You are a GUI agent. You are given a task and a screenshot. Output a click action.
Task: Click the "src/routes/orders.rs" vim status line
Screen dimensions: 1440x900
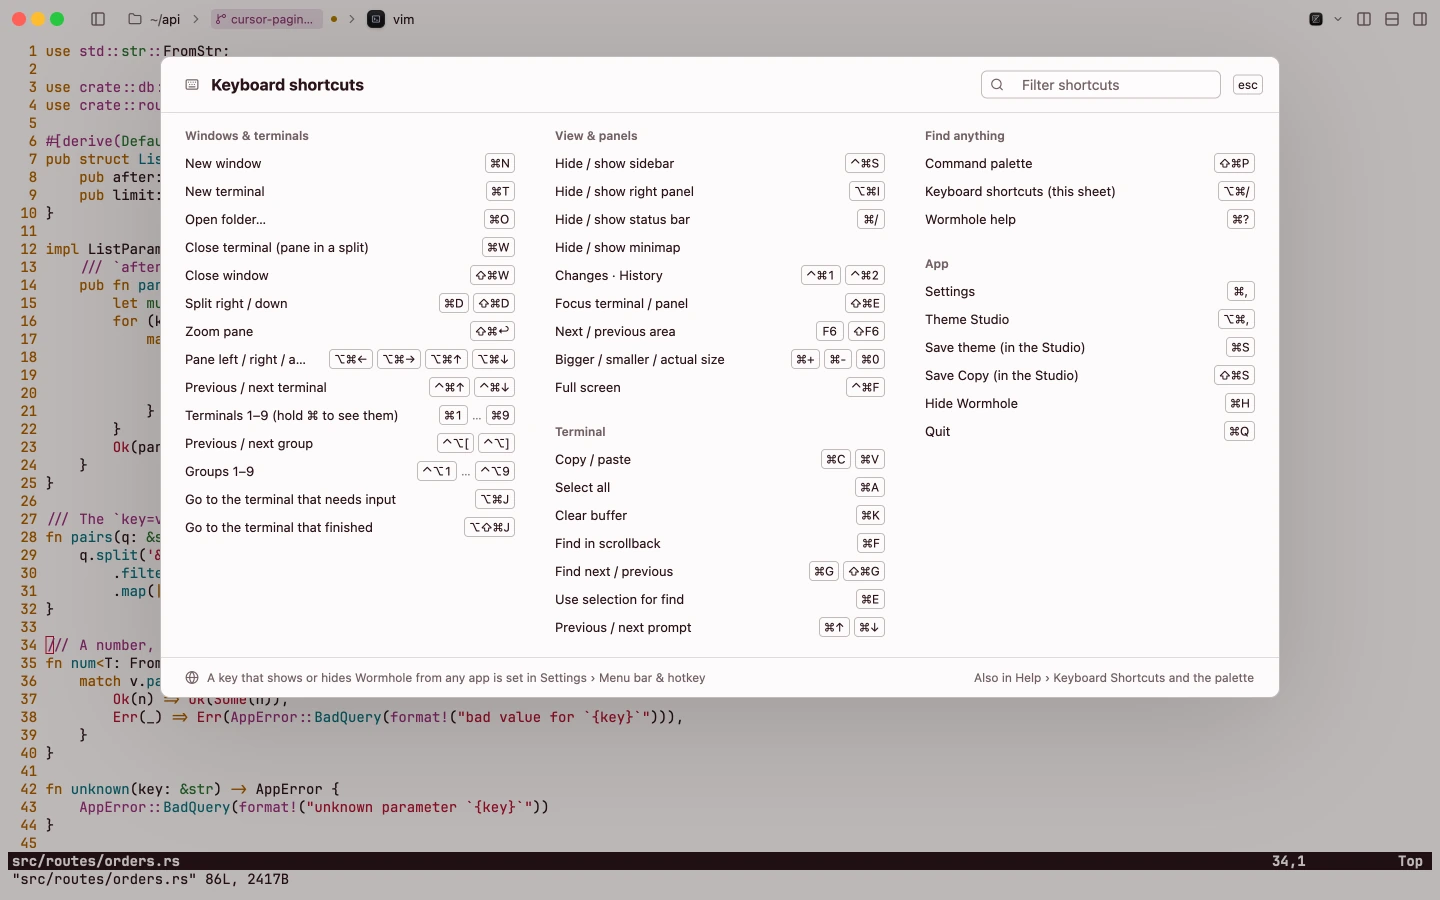[x=720, y=861]
